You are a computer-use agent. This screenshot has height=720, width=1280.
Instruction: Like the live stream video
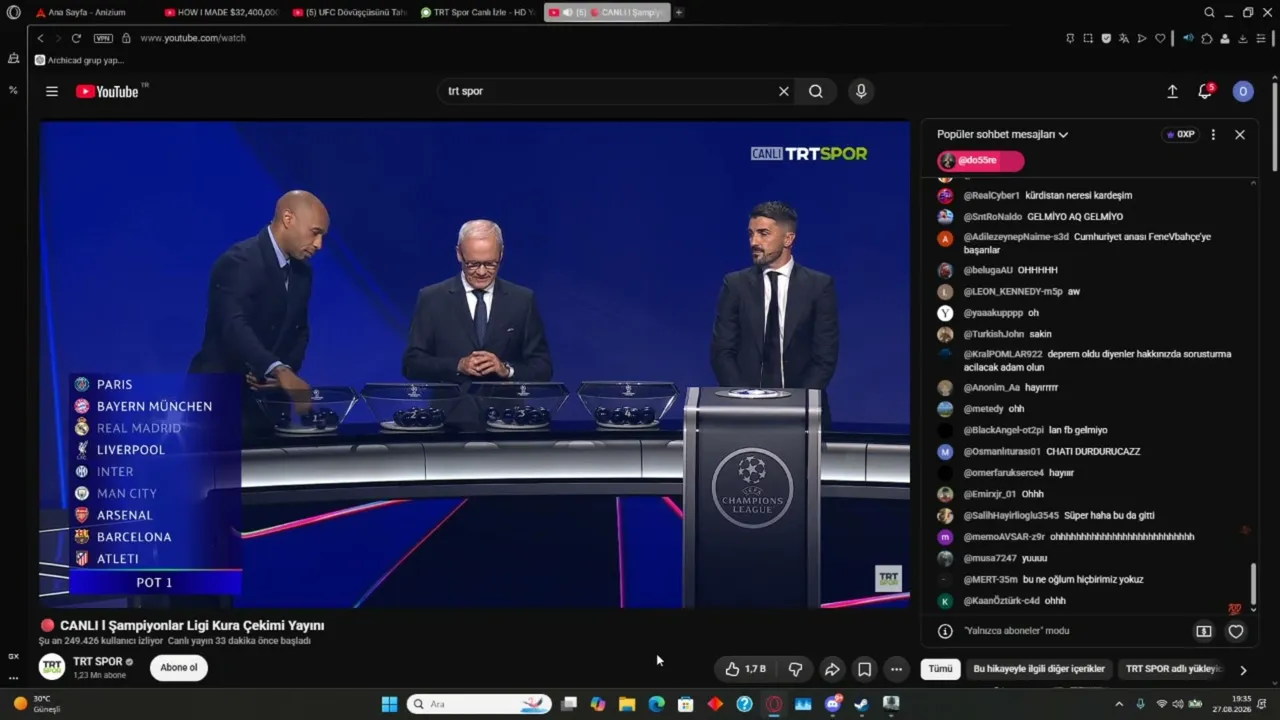click(x=745, y=669)
